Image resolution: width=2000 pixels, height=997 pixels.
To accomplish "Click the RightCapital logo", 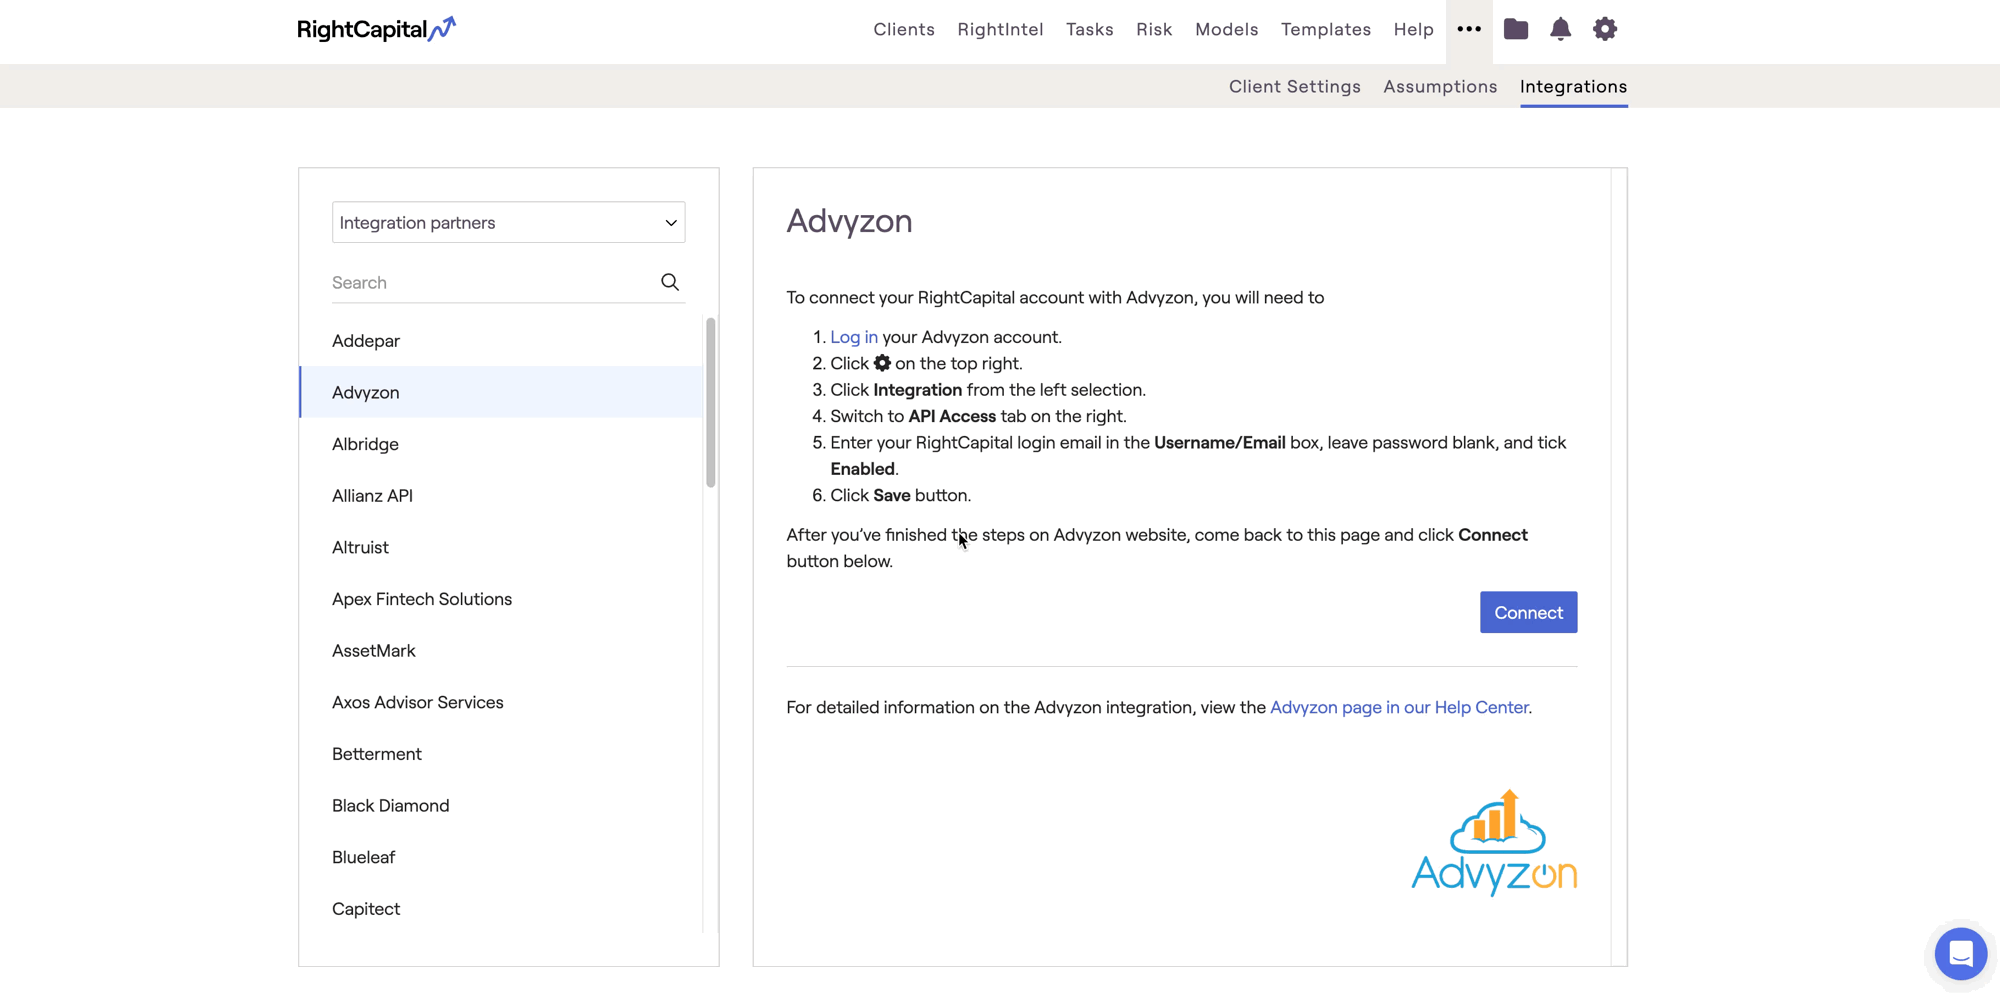I will tap(376, 29).
